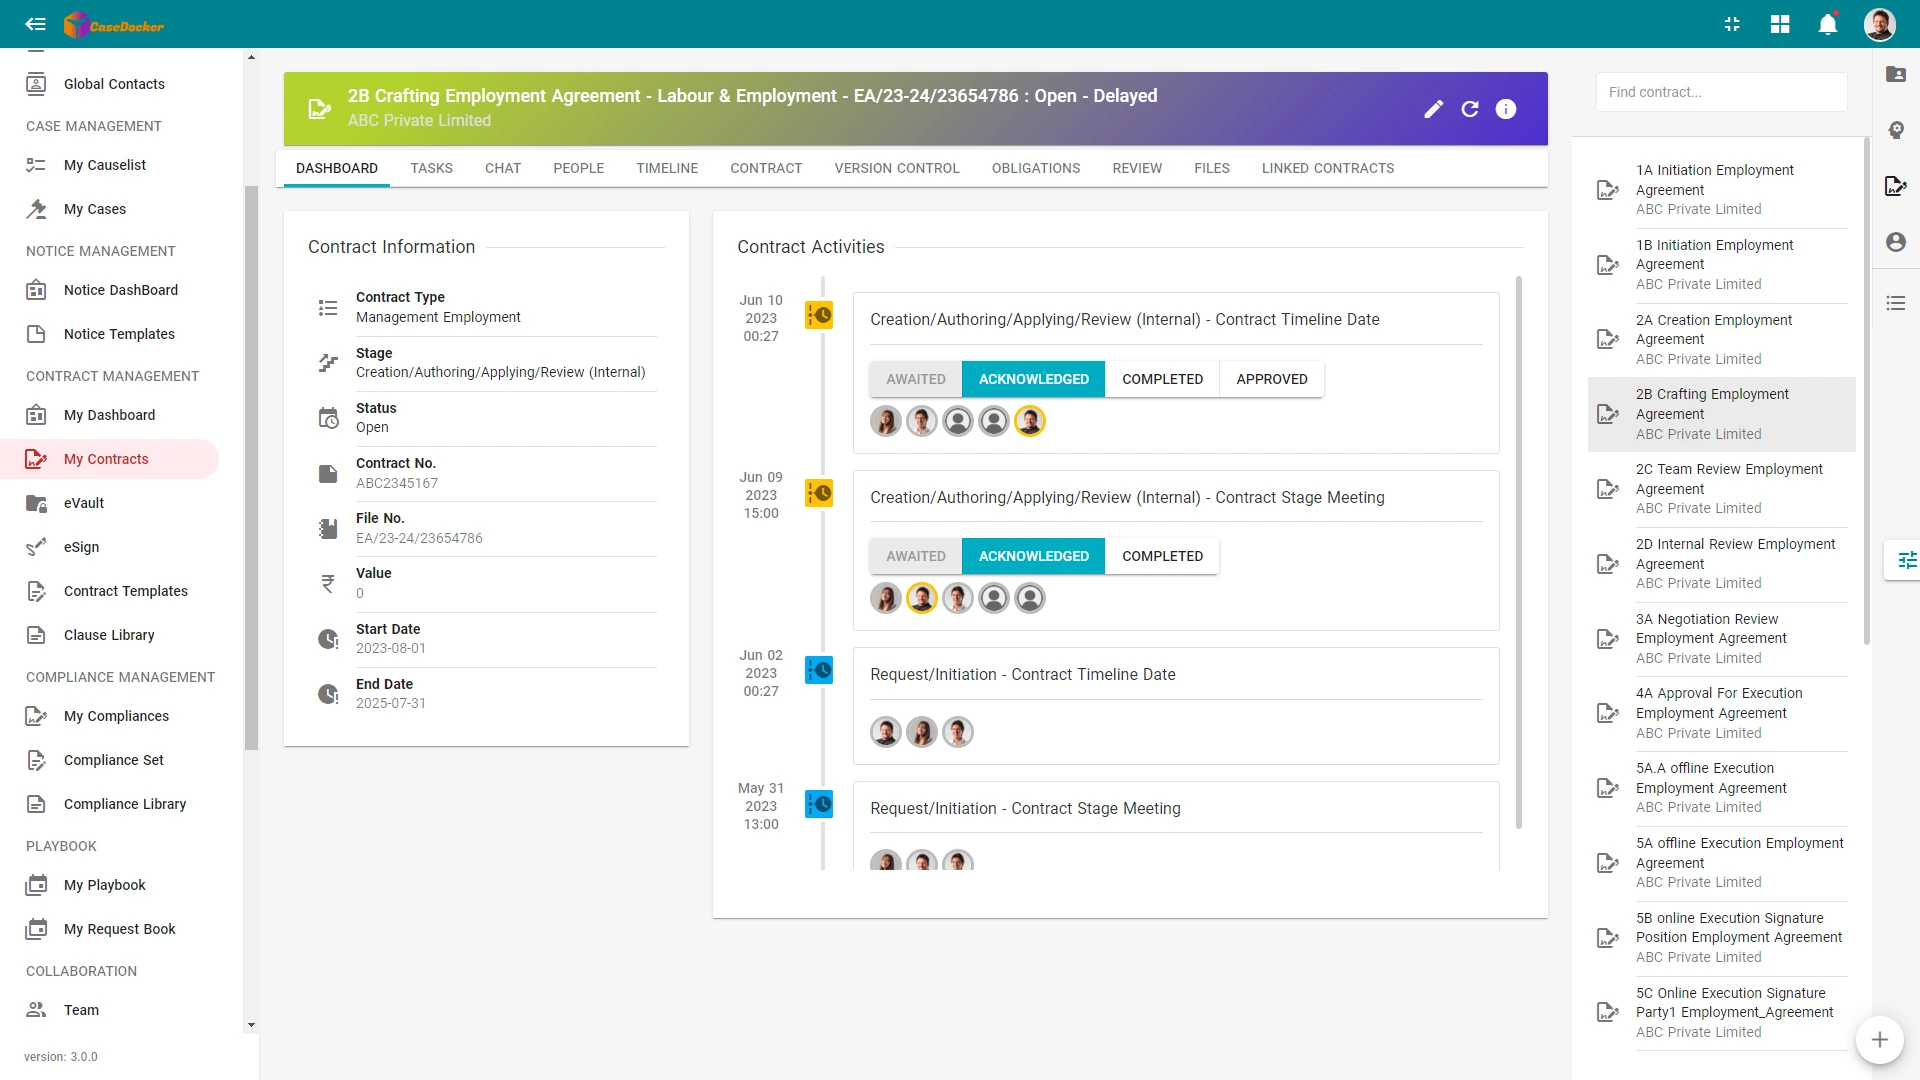The width and height of the screenshot is (1920, 1080).
Task: Click the filter settings icon on right edge
Action: click(1906, 560)
